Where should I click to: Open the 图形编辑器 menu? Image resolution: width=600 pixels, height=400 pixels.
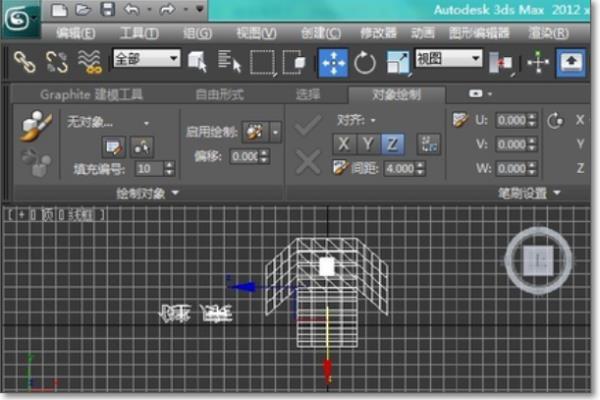click(479, 34)
